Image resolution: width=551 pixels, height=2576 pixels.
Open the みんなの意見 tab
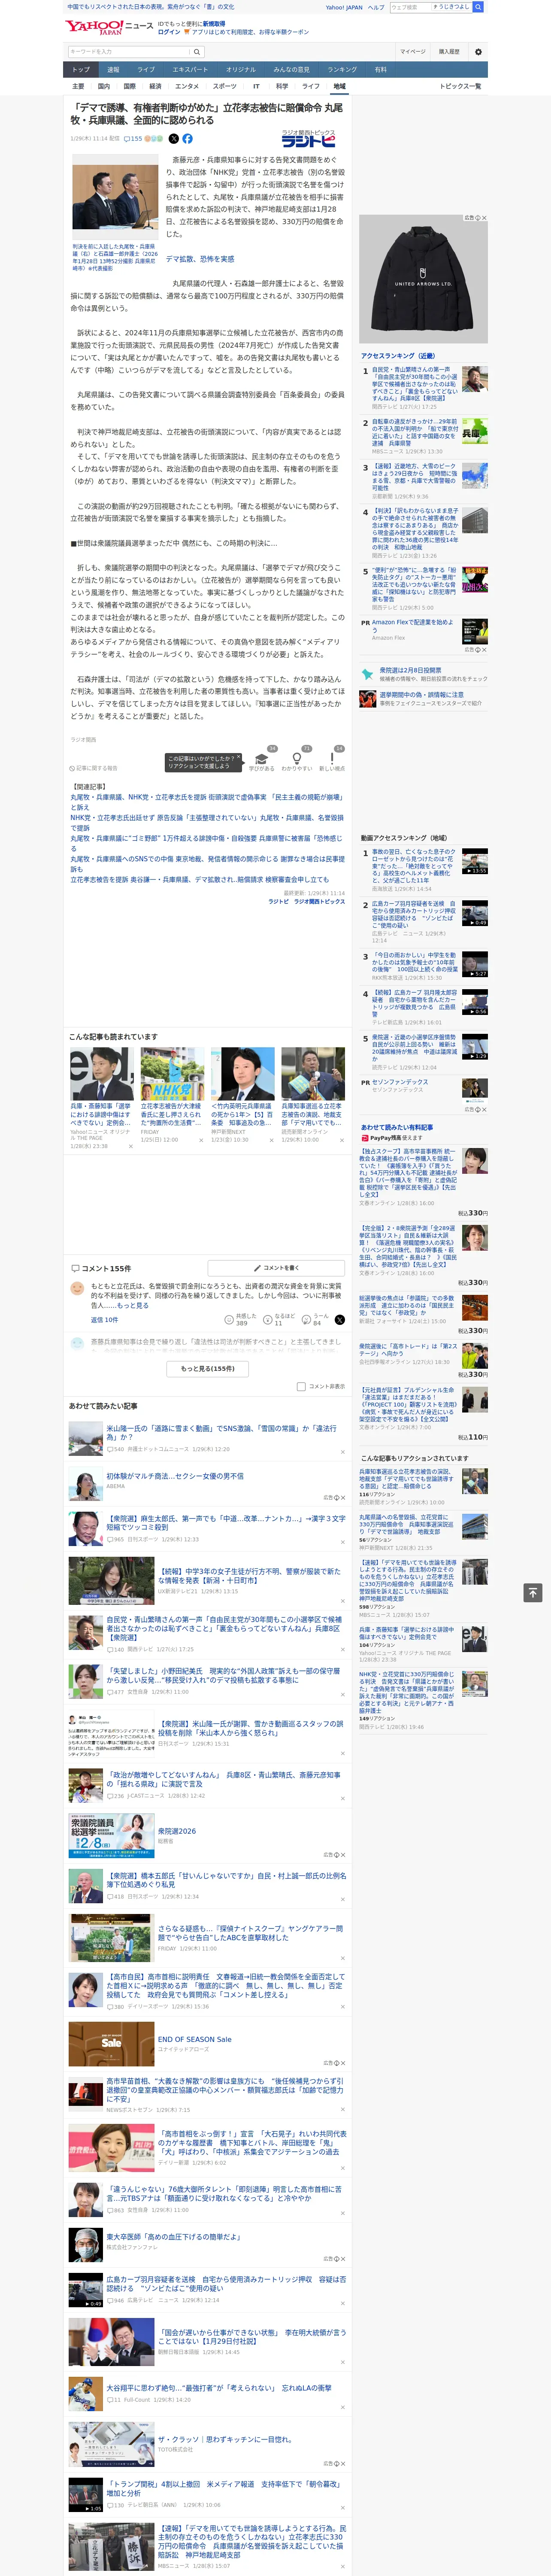pos(292,70)
